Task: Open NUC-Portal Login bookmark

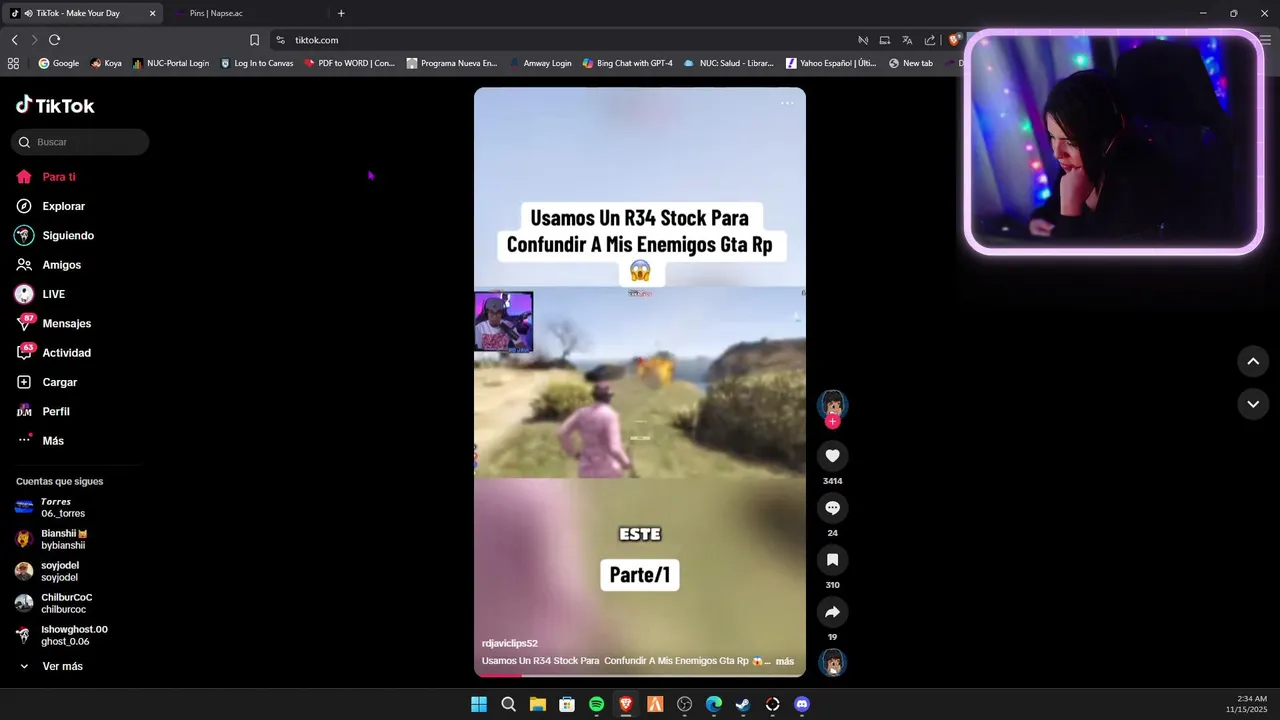Action: 171,63
